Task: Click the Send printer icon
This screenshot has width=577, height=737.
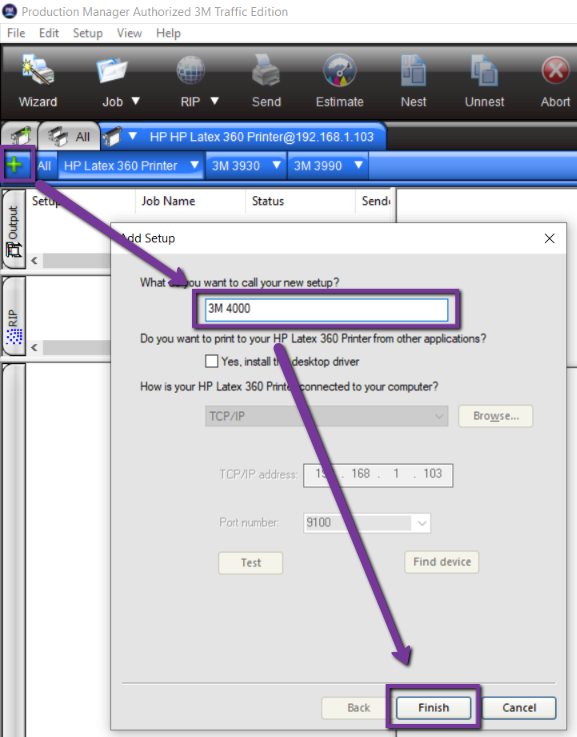Action: pos(266,71)
